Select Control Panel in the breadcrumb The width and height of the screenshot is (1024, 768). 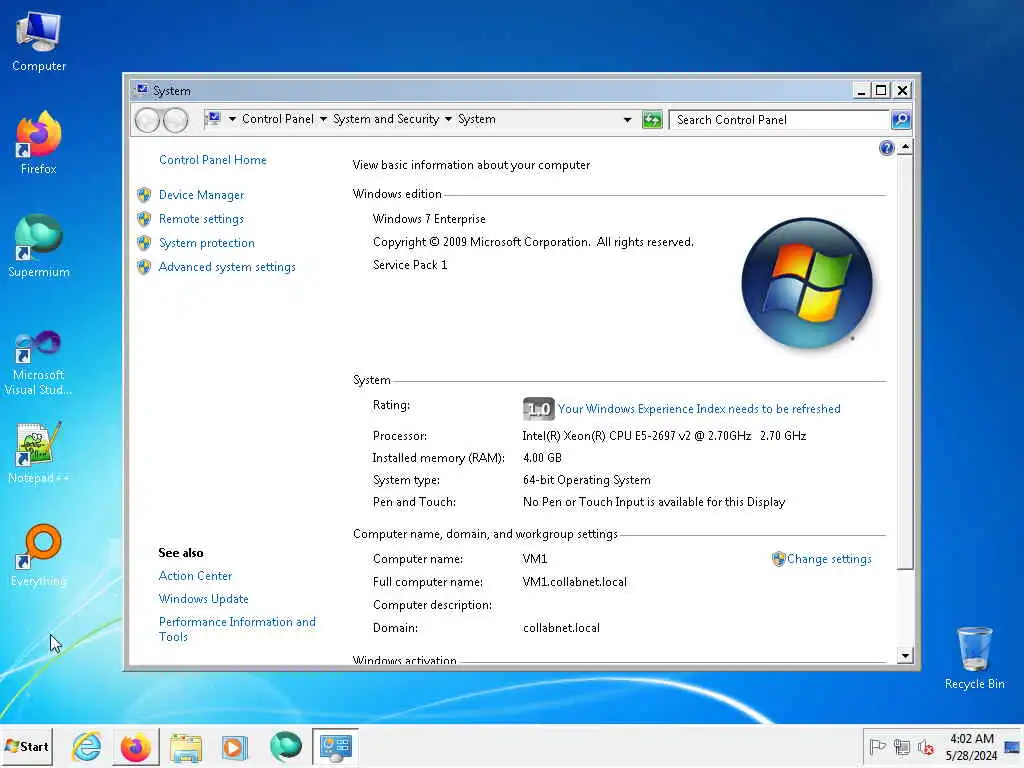[x=278, y=119]
